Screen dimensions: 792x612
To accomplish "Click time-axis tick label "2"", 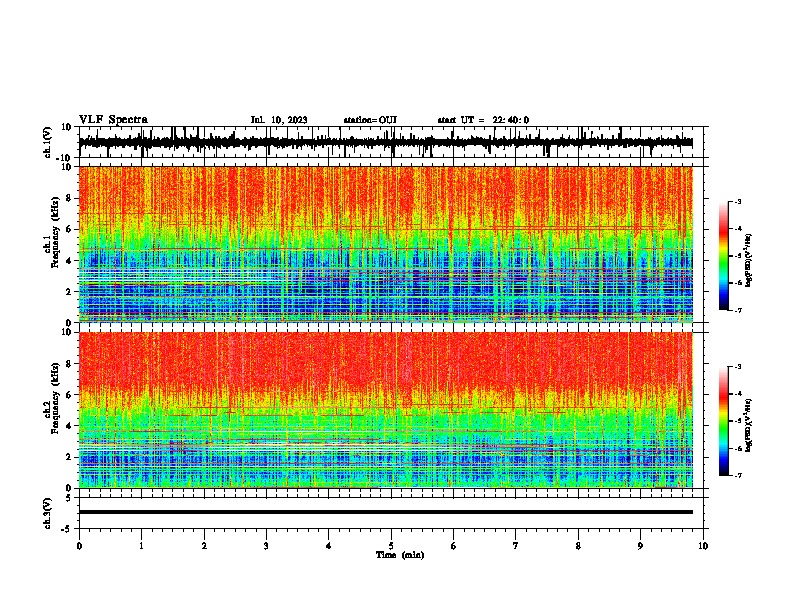I will coord(204,546).
